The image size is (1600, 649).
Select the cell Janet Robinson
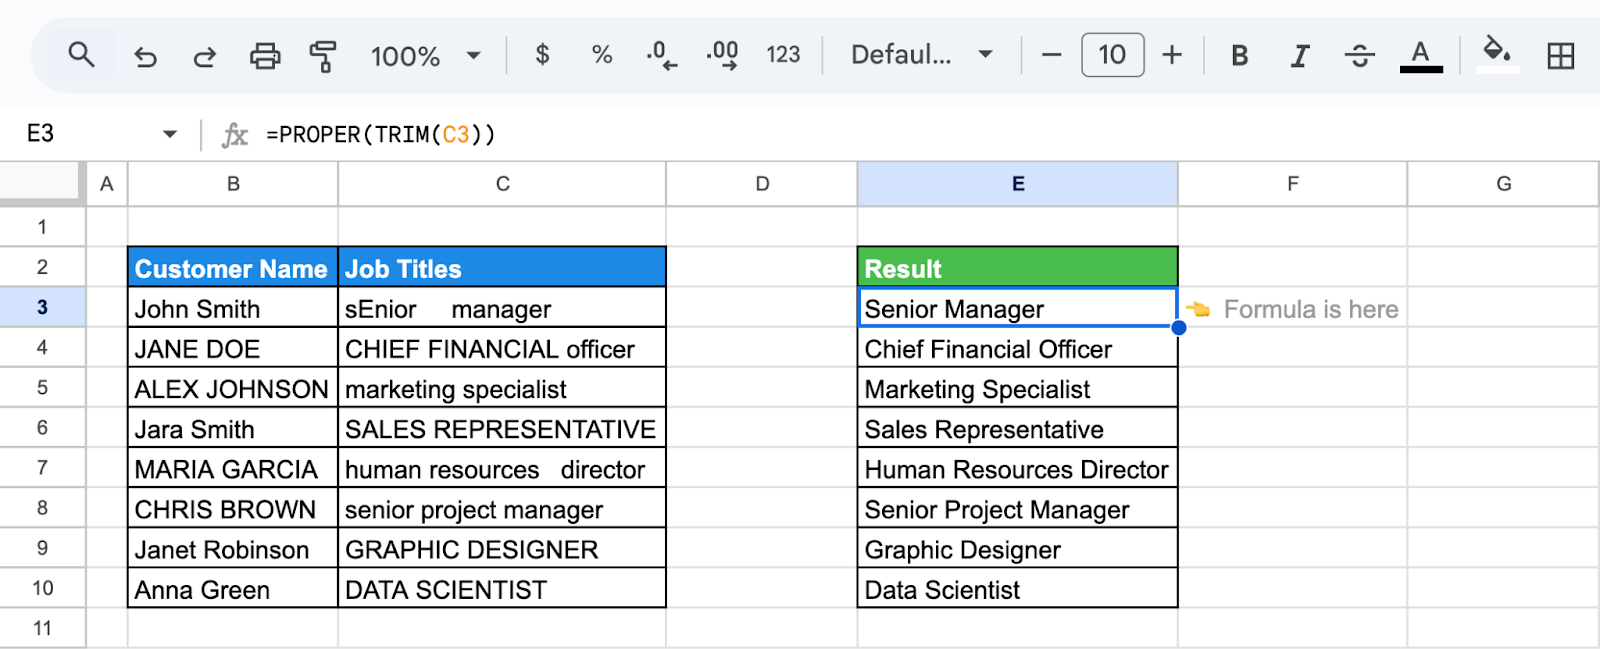coord(233,549)
